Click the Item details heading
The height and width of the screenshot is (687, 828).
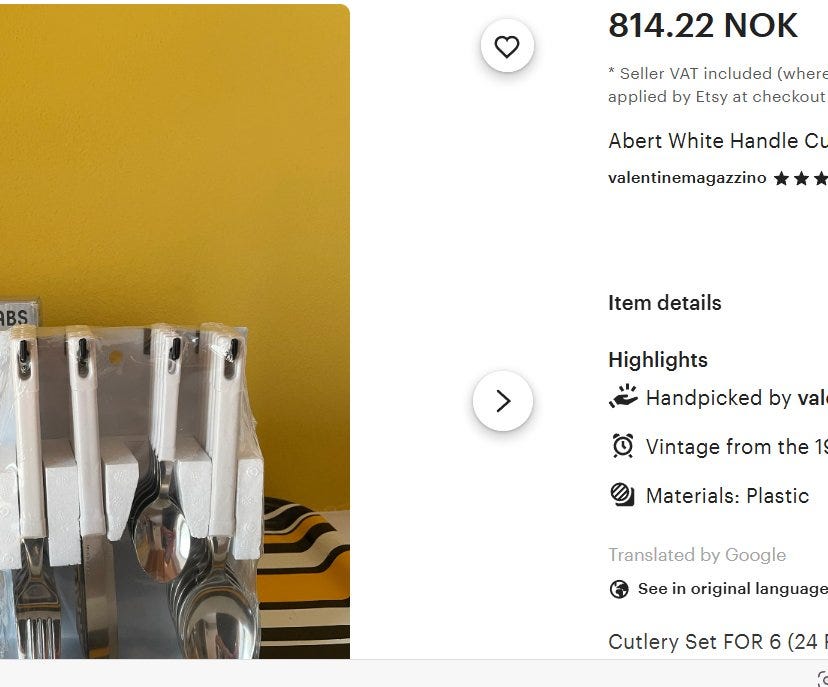(665, 303)
